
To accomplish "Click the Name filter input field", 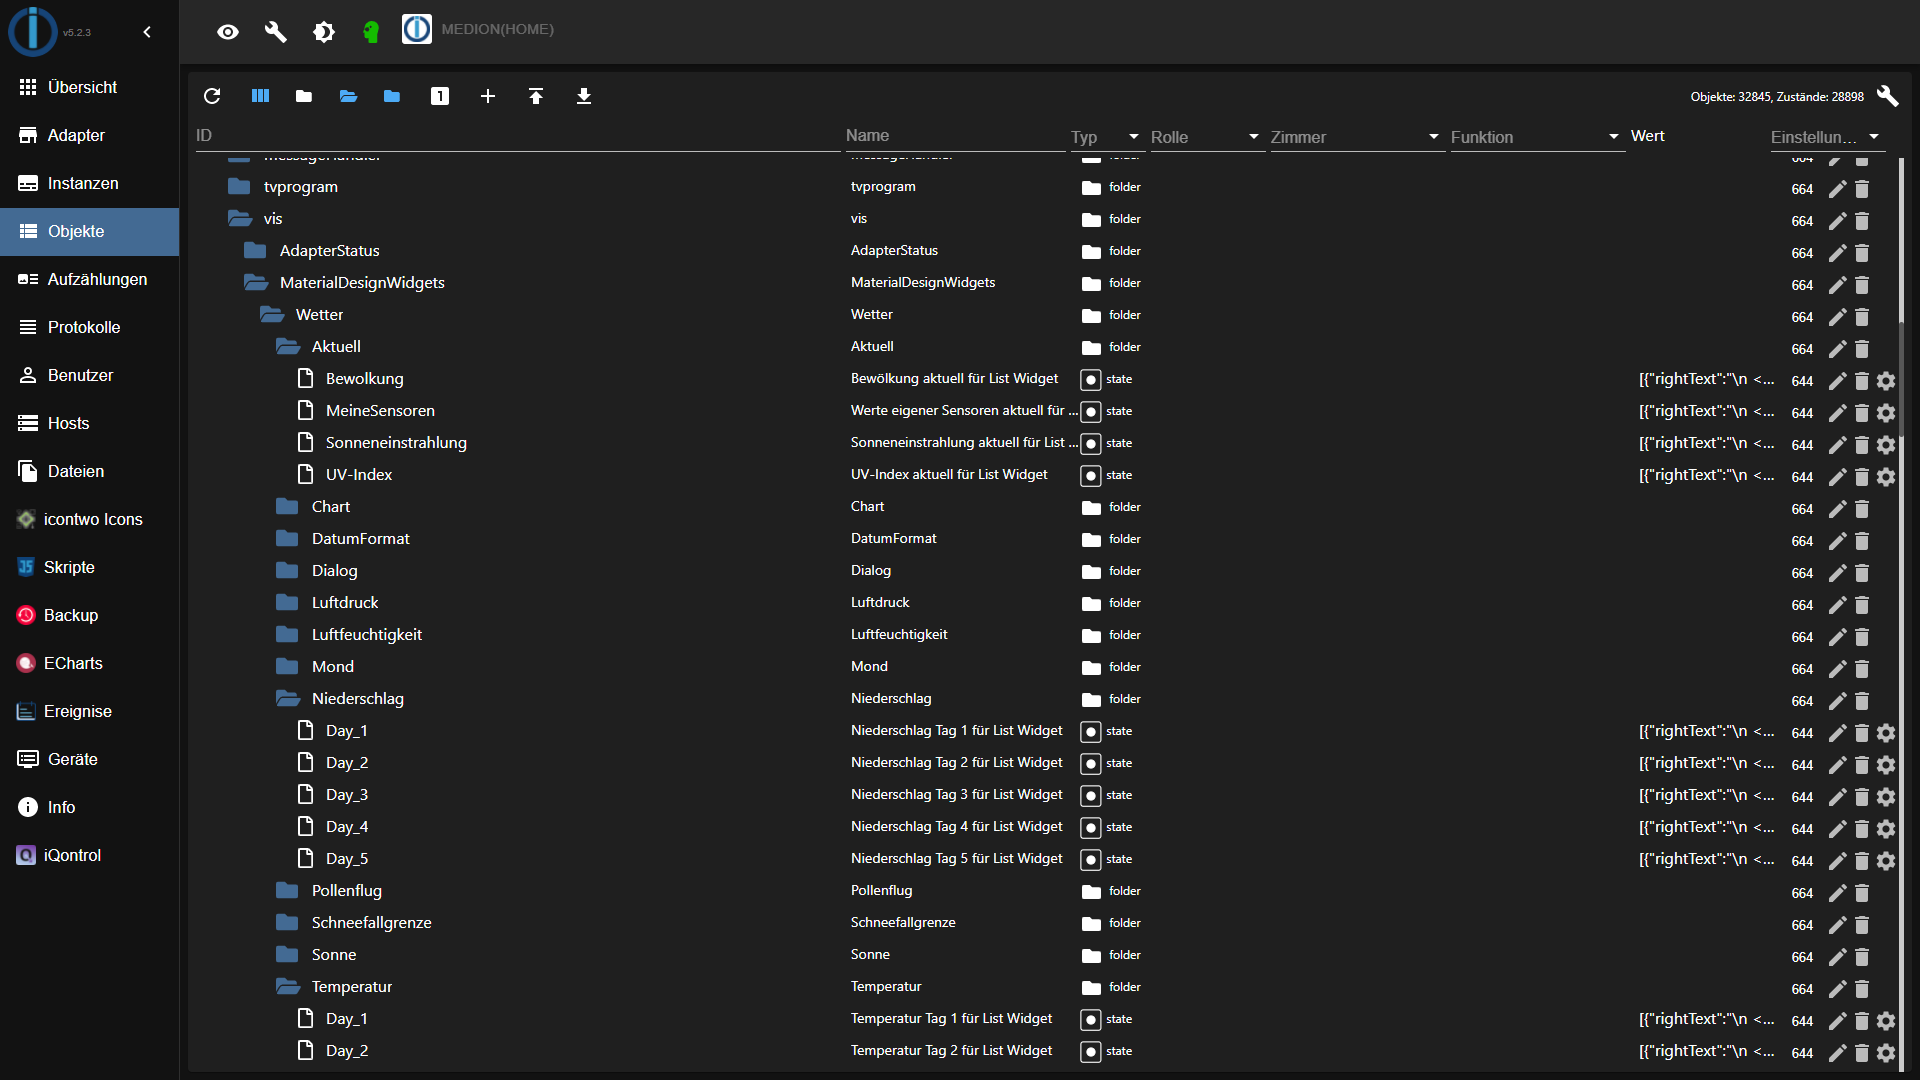I will [955, 136].
